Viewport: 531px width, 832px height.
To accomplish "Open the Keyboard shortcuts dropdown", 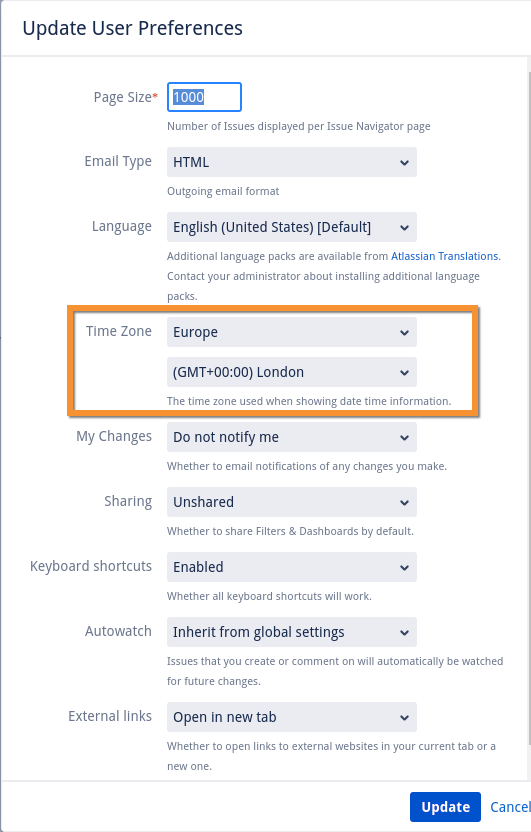I will pyautogui.click(x=292, y=567).
